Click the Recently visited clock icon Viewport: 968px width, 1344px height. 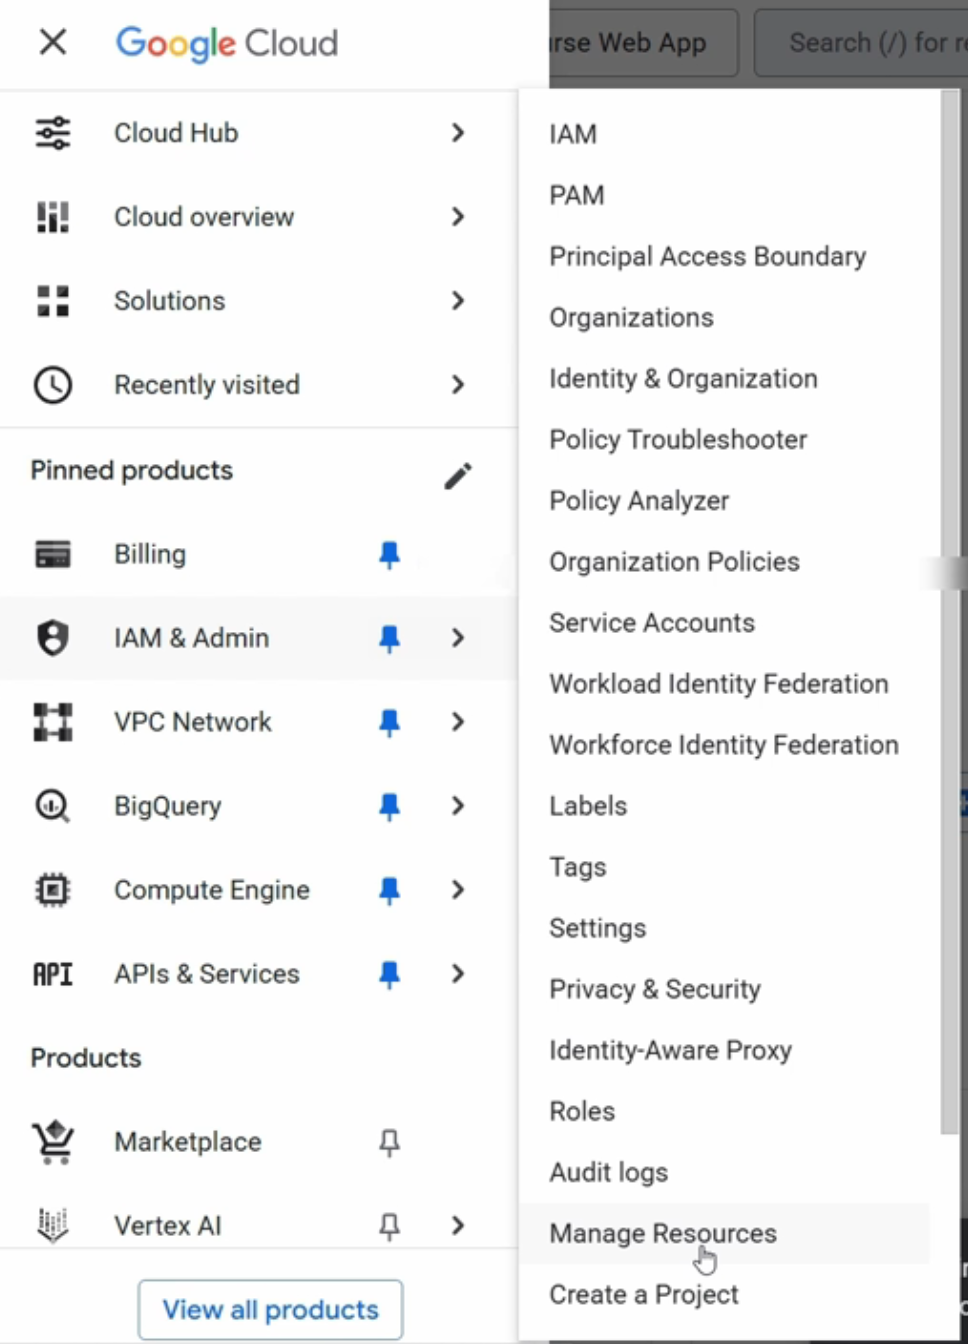pos(53,385)
